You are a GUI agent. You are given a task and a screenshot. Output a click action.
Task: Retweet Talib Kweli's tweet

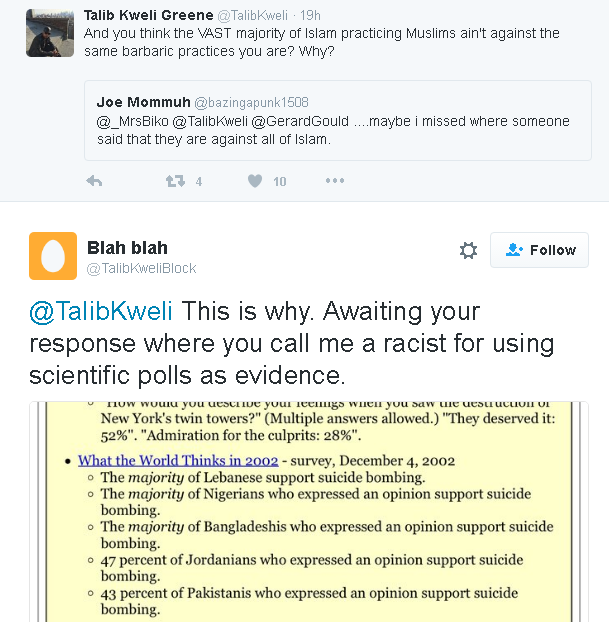click(174, 181)
